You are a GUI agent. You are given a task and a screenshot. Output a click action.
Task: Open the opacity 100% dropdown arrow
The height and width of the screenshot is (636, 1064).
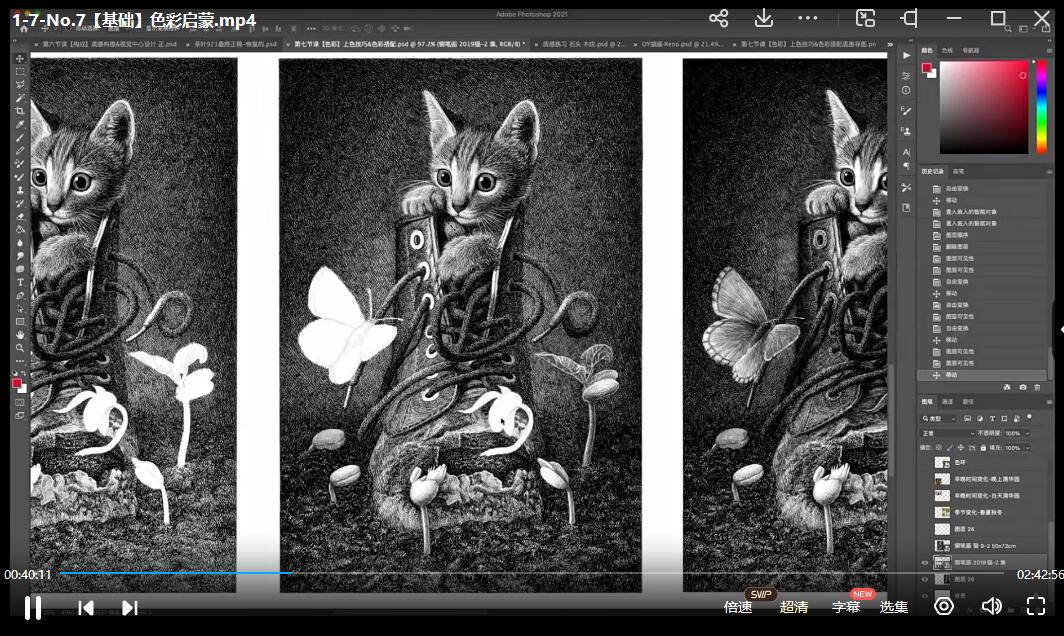[x=1027, y=433]
